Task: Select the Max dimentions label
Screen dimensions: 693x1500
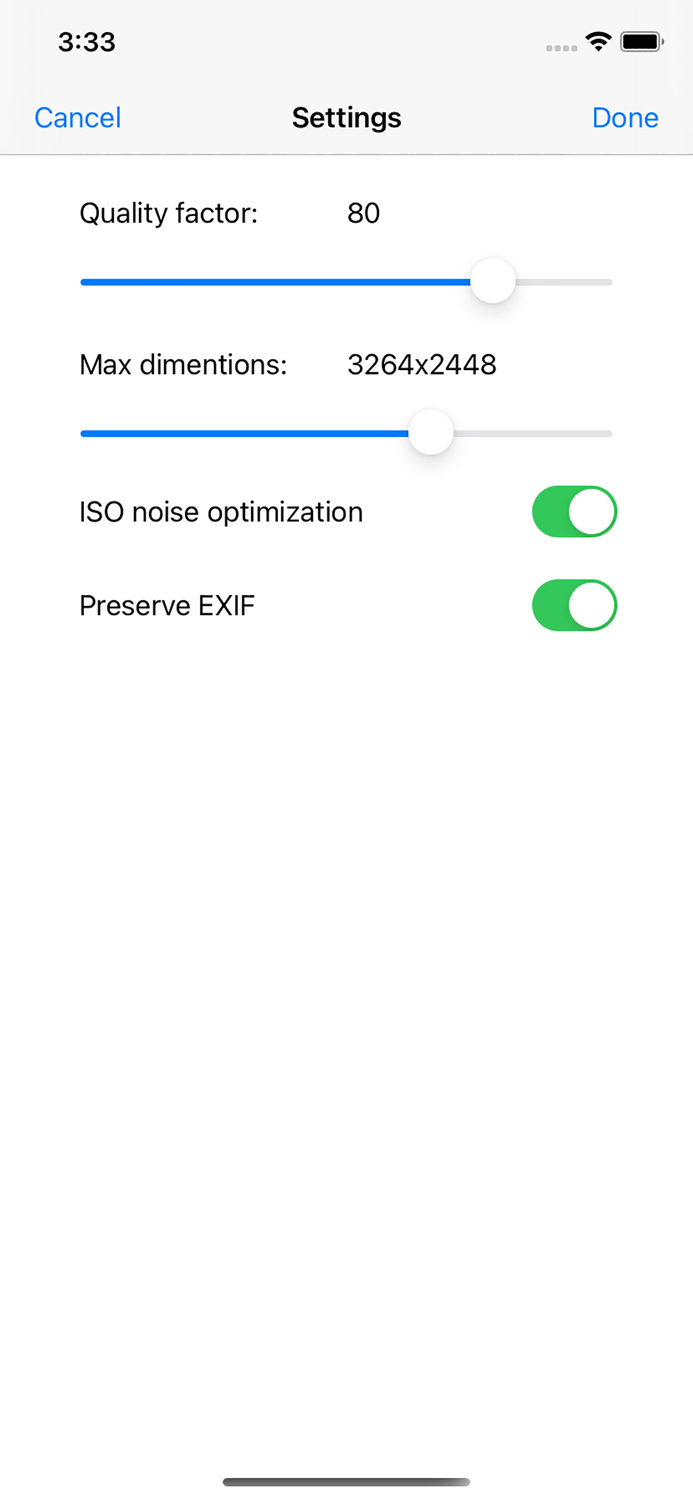Action: point(183,365)
